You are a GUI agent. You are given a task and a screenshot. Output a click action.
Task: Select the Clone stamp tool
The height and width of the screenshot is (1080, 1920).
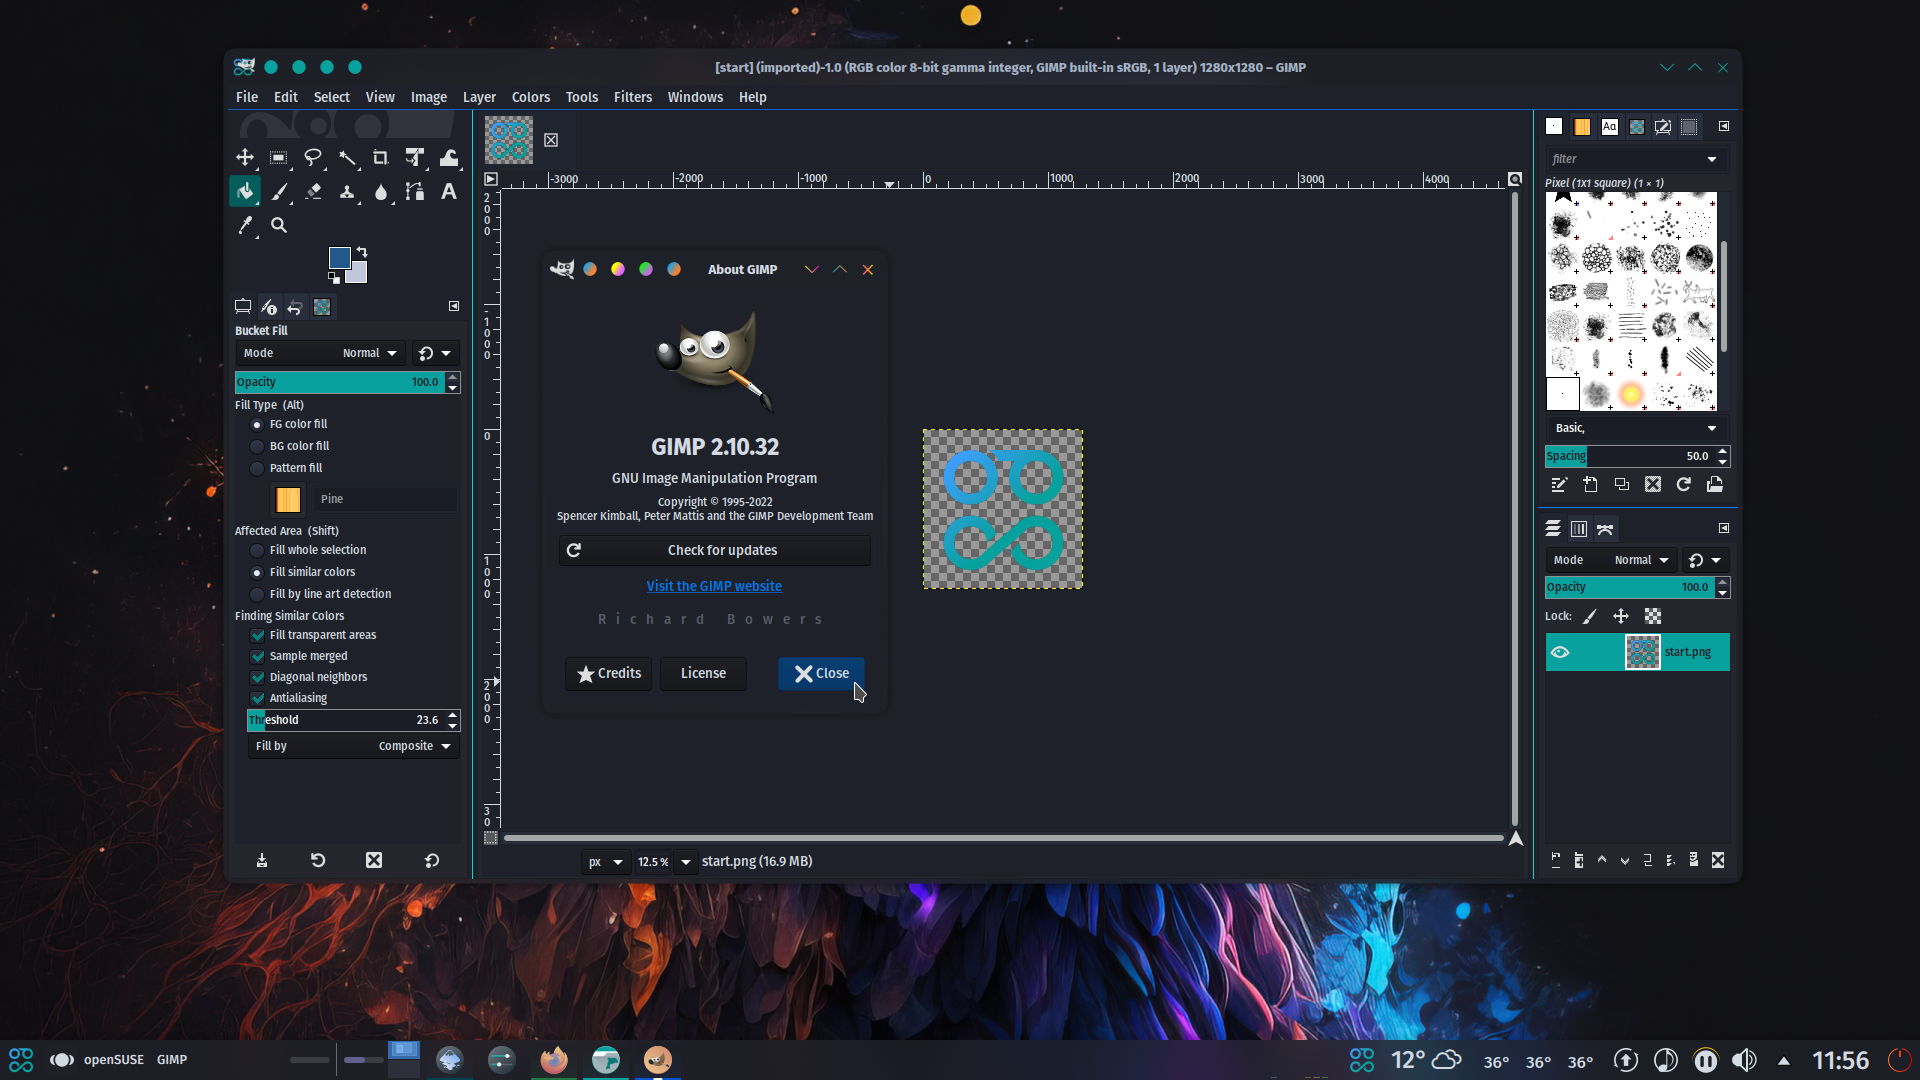point(347,192)
